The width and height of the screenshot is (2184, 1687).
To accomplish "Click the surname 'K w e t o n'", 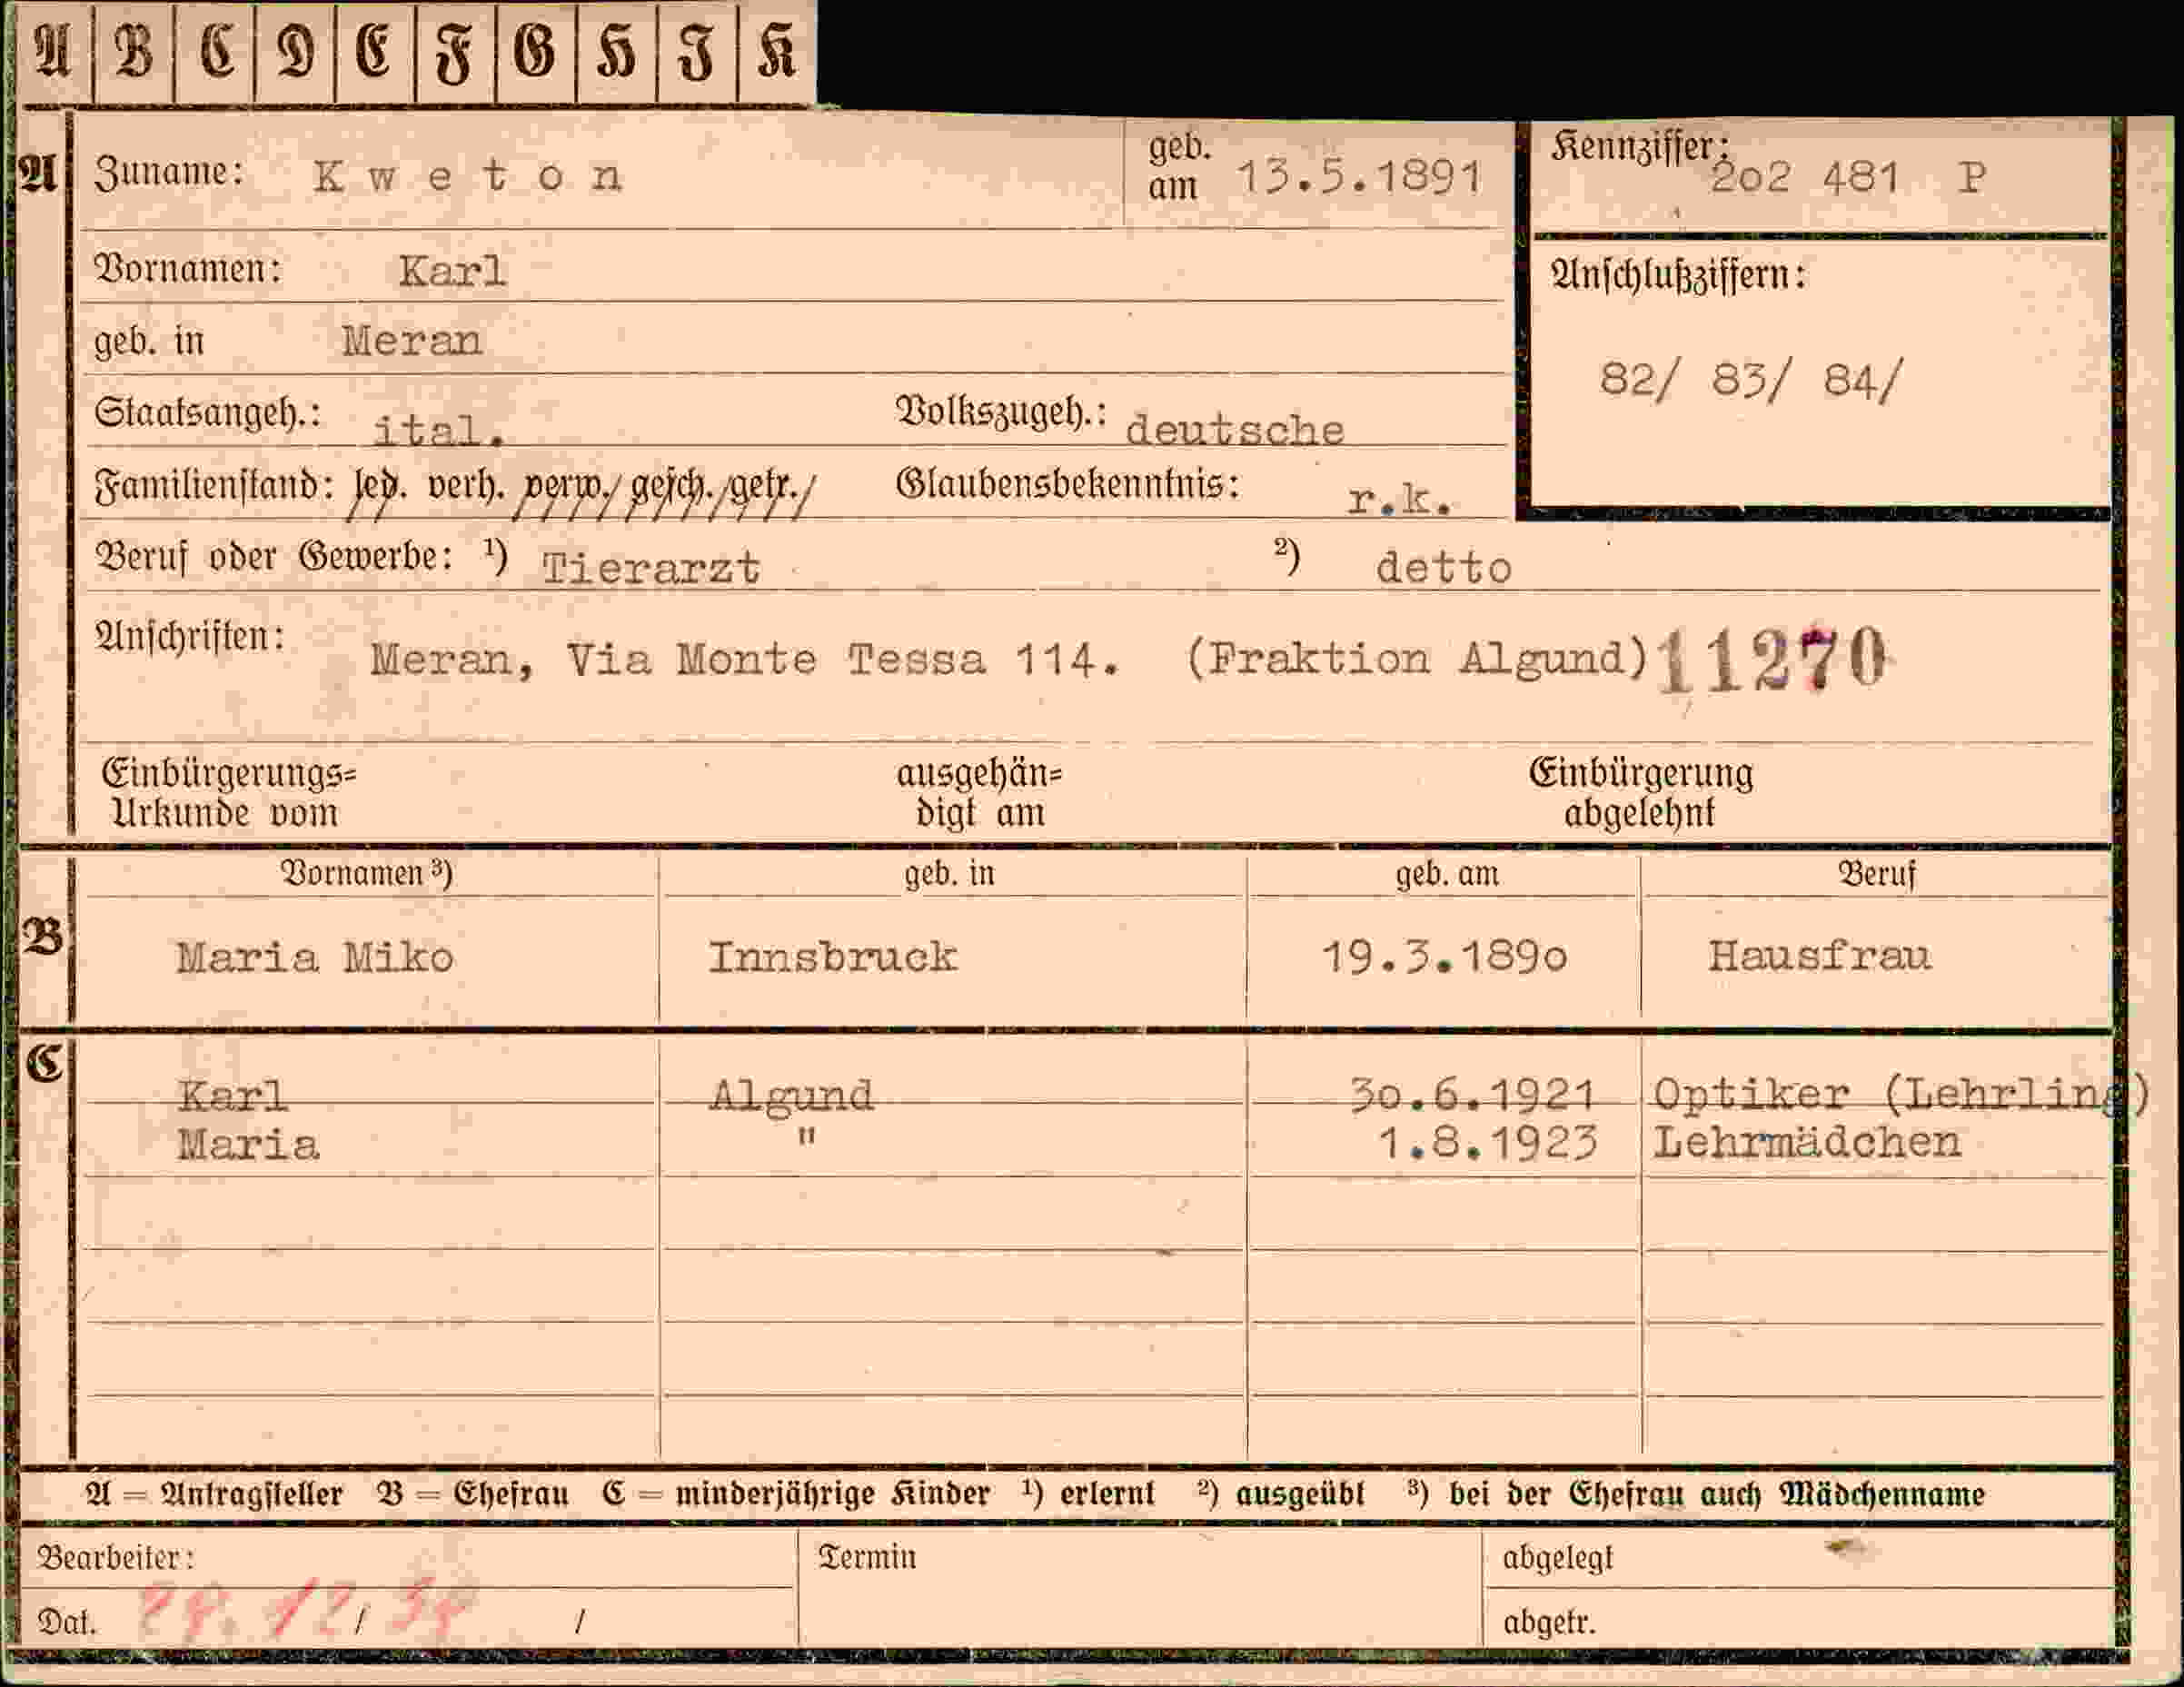I will tap(468, 177).
